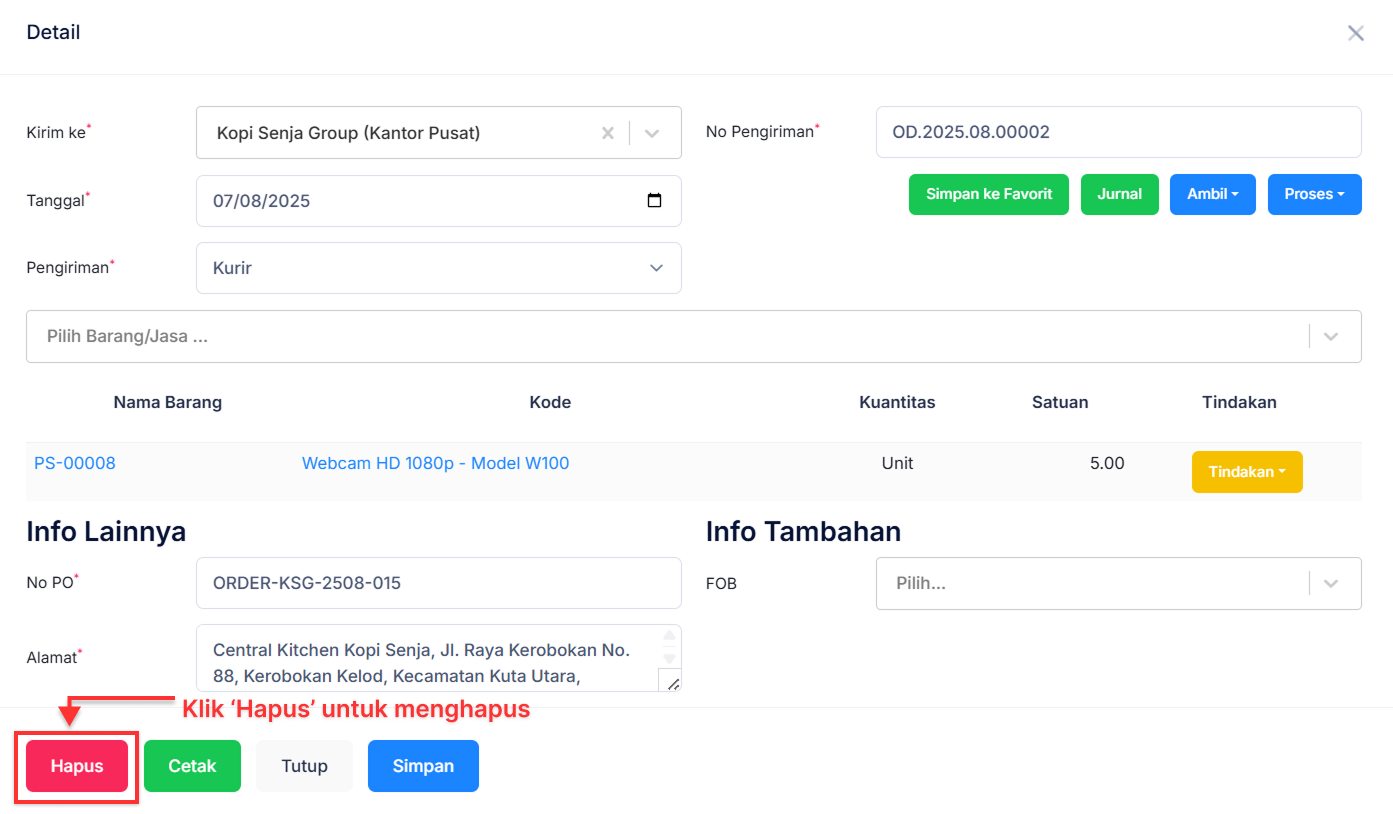Grab the Alamat textarea resize handle
The image size is (1393, 814).
pos(672,683)
